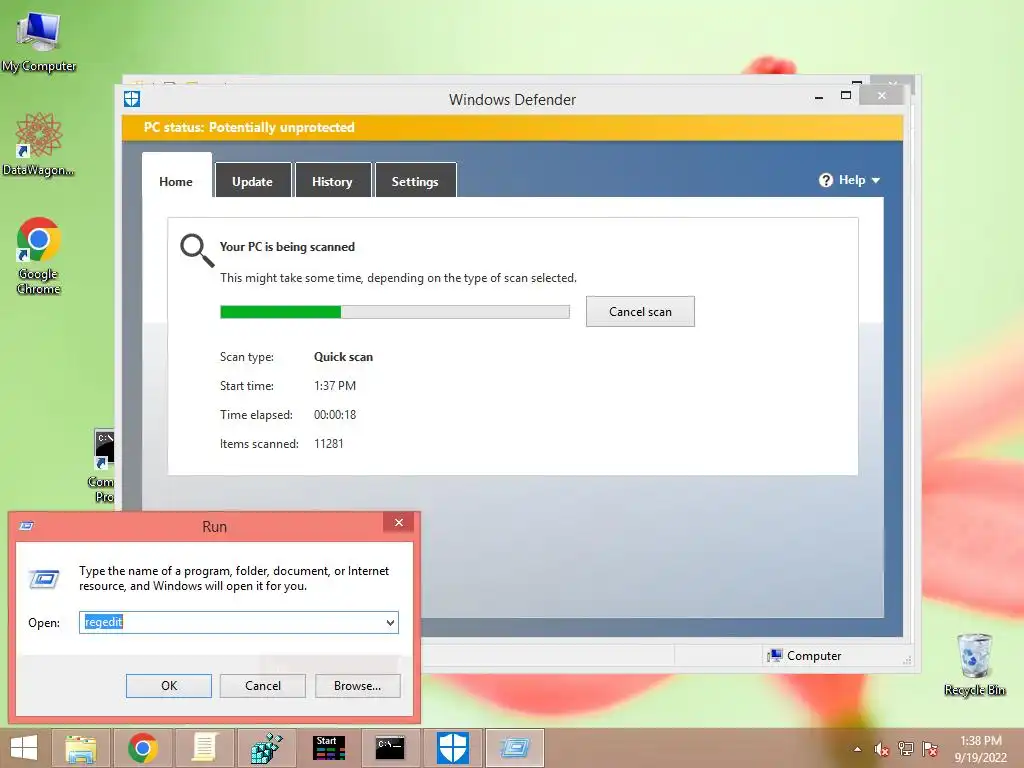Open the DataWagon desktop shortcut
This screenshot has width=1024, height=768.
pos(39,144)
